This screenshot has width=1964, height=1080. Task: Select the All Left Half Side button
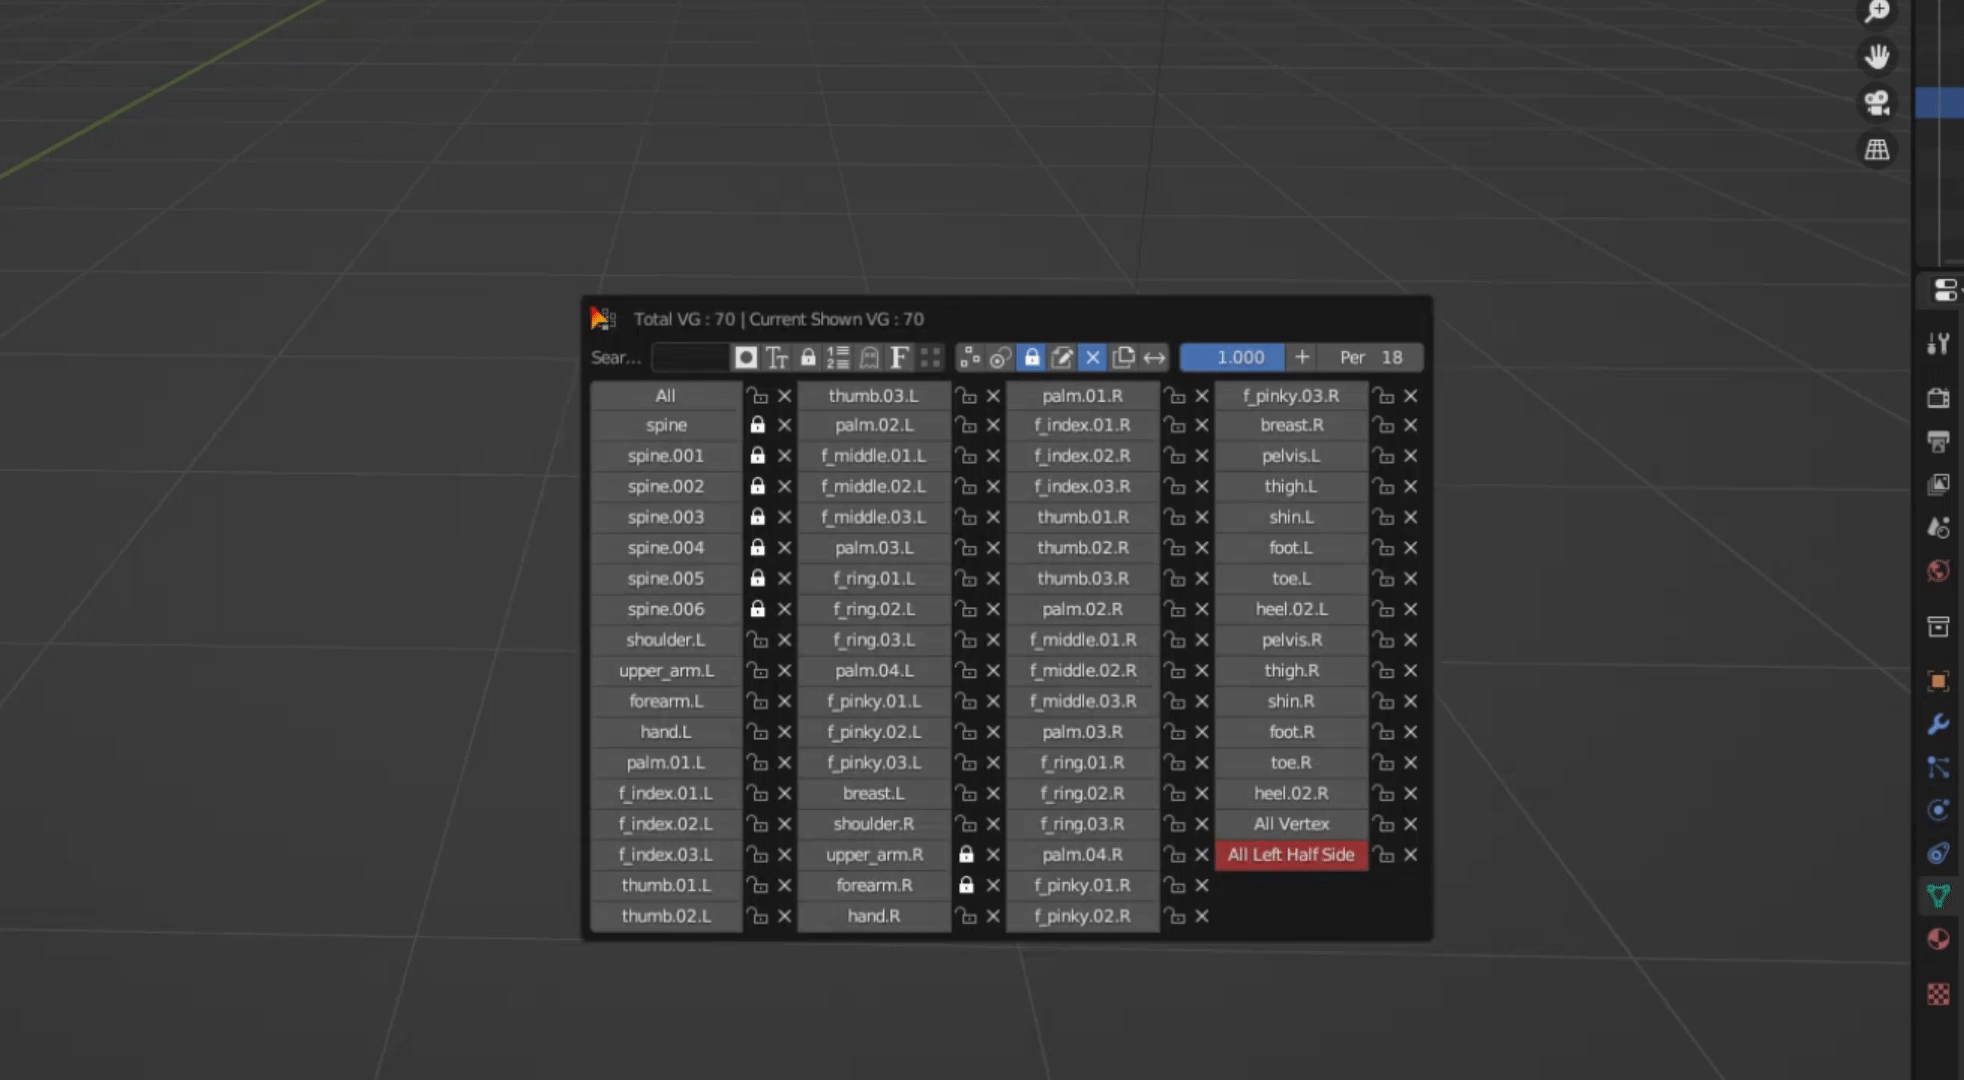point(1291,855)
